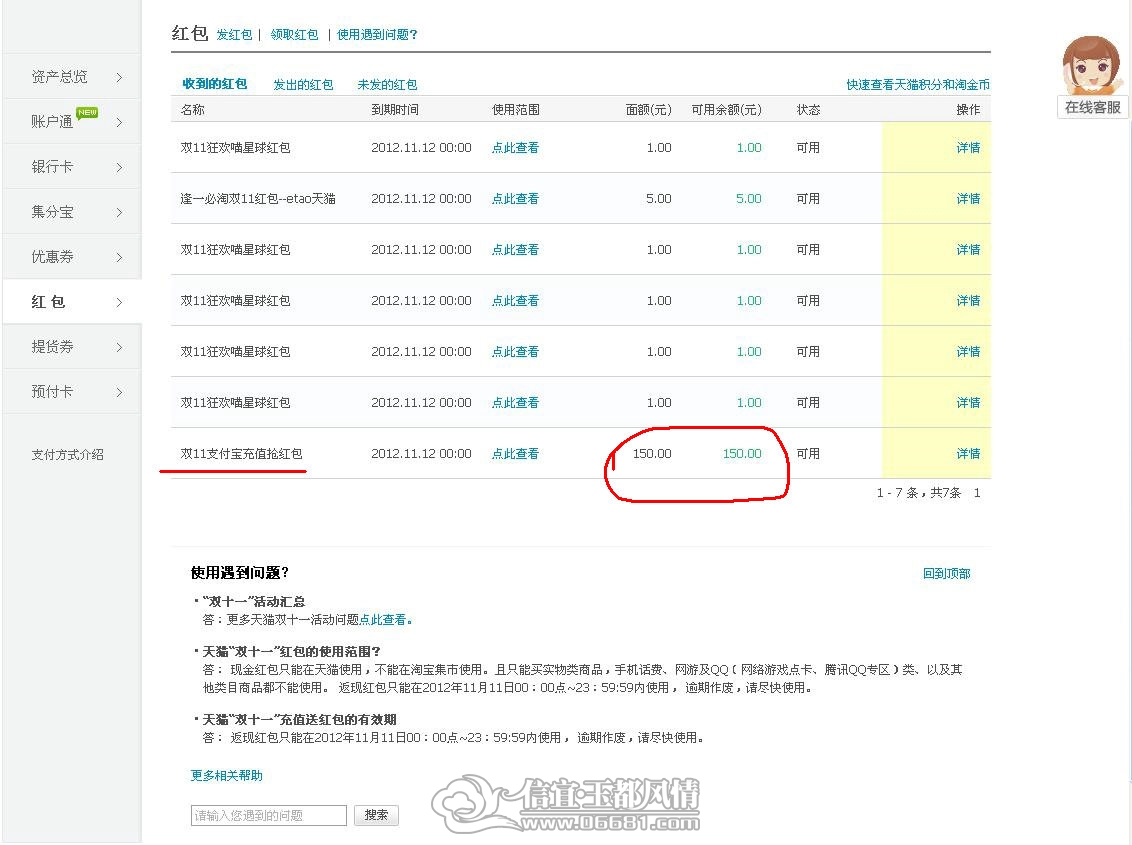Click the NEW badge beside 账户通
The height and width of the screenshot is (845, 1132).
pyautogui.click(x=87, y=113)
